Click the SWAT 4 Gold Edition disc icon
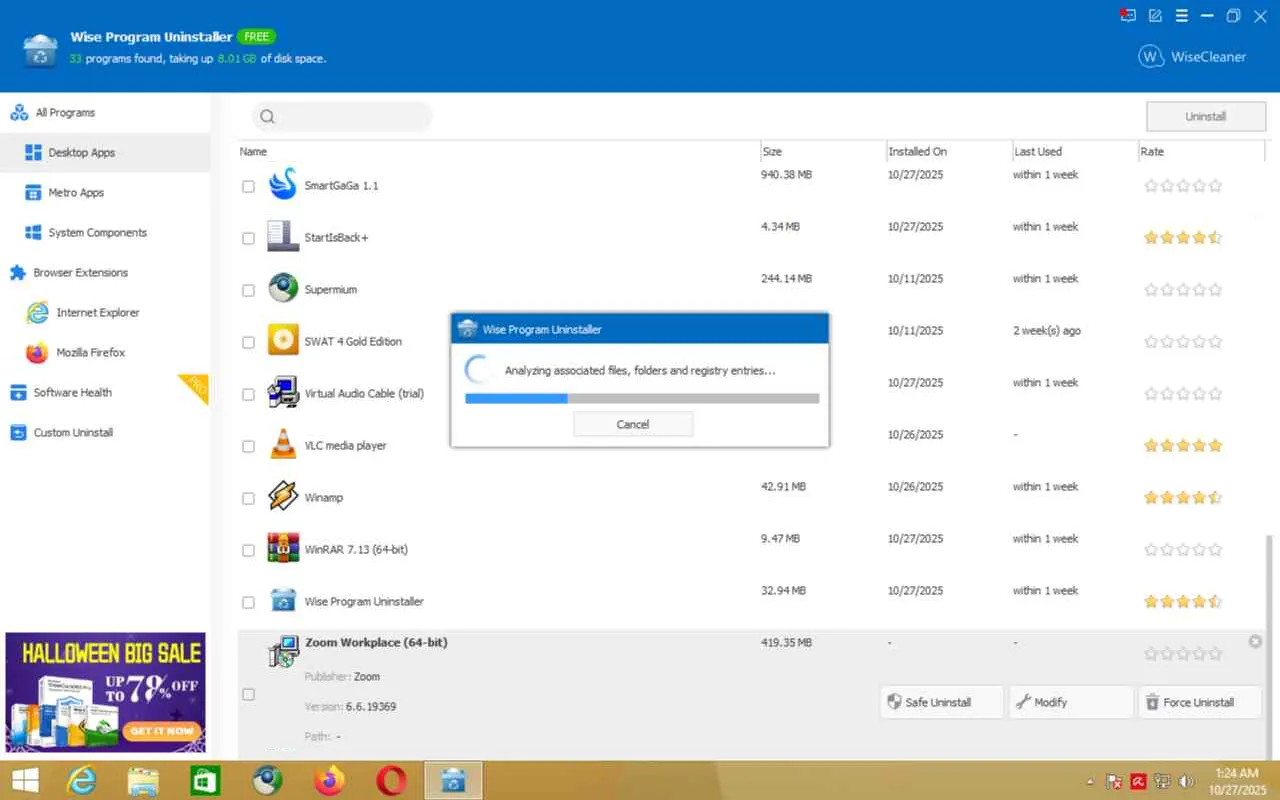The height and width of the screenshot is (800, 1280). 283,340
